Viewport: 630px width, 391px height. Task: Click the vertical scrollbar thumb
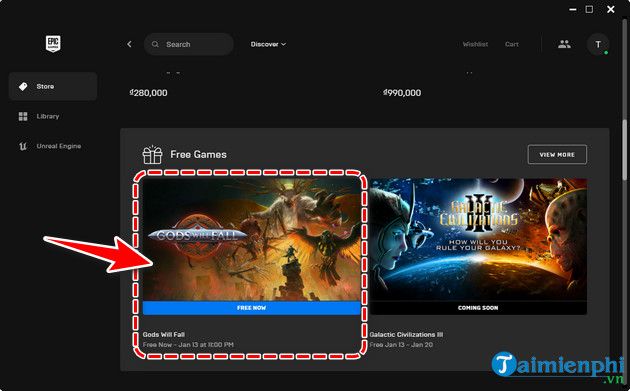[625, 149]
